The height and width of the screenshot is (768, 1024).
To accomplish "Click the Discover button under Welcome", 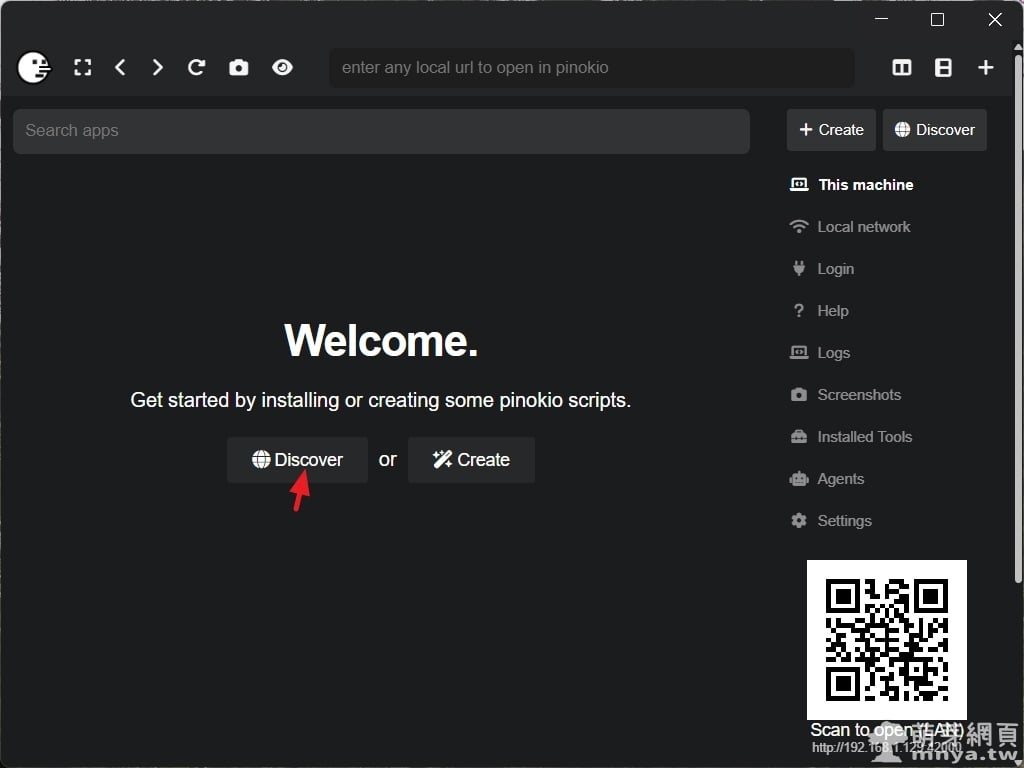I will pyautogui.click(x=297, y=460).
